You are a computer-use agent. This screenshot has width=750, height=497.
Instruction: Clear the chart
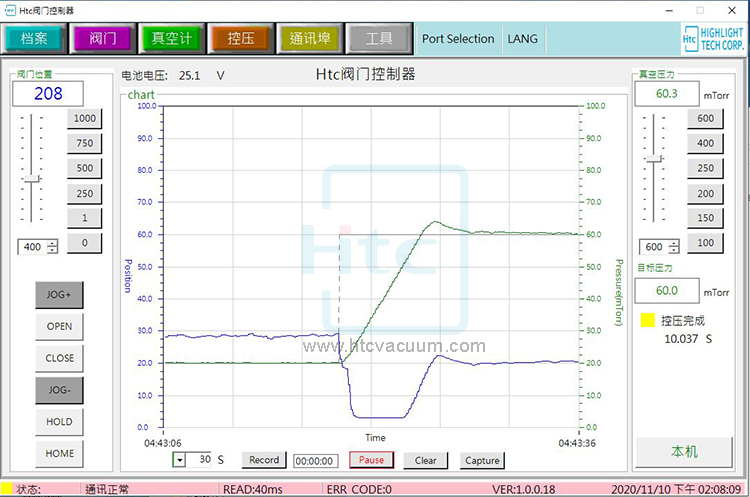point(425,461)
